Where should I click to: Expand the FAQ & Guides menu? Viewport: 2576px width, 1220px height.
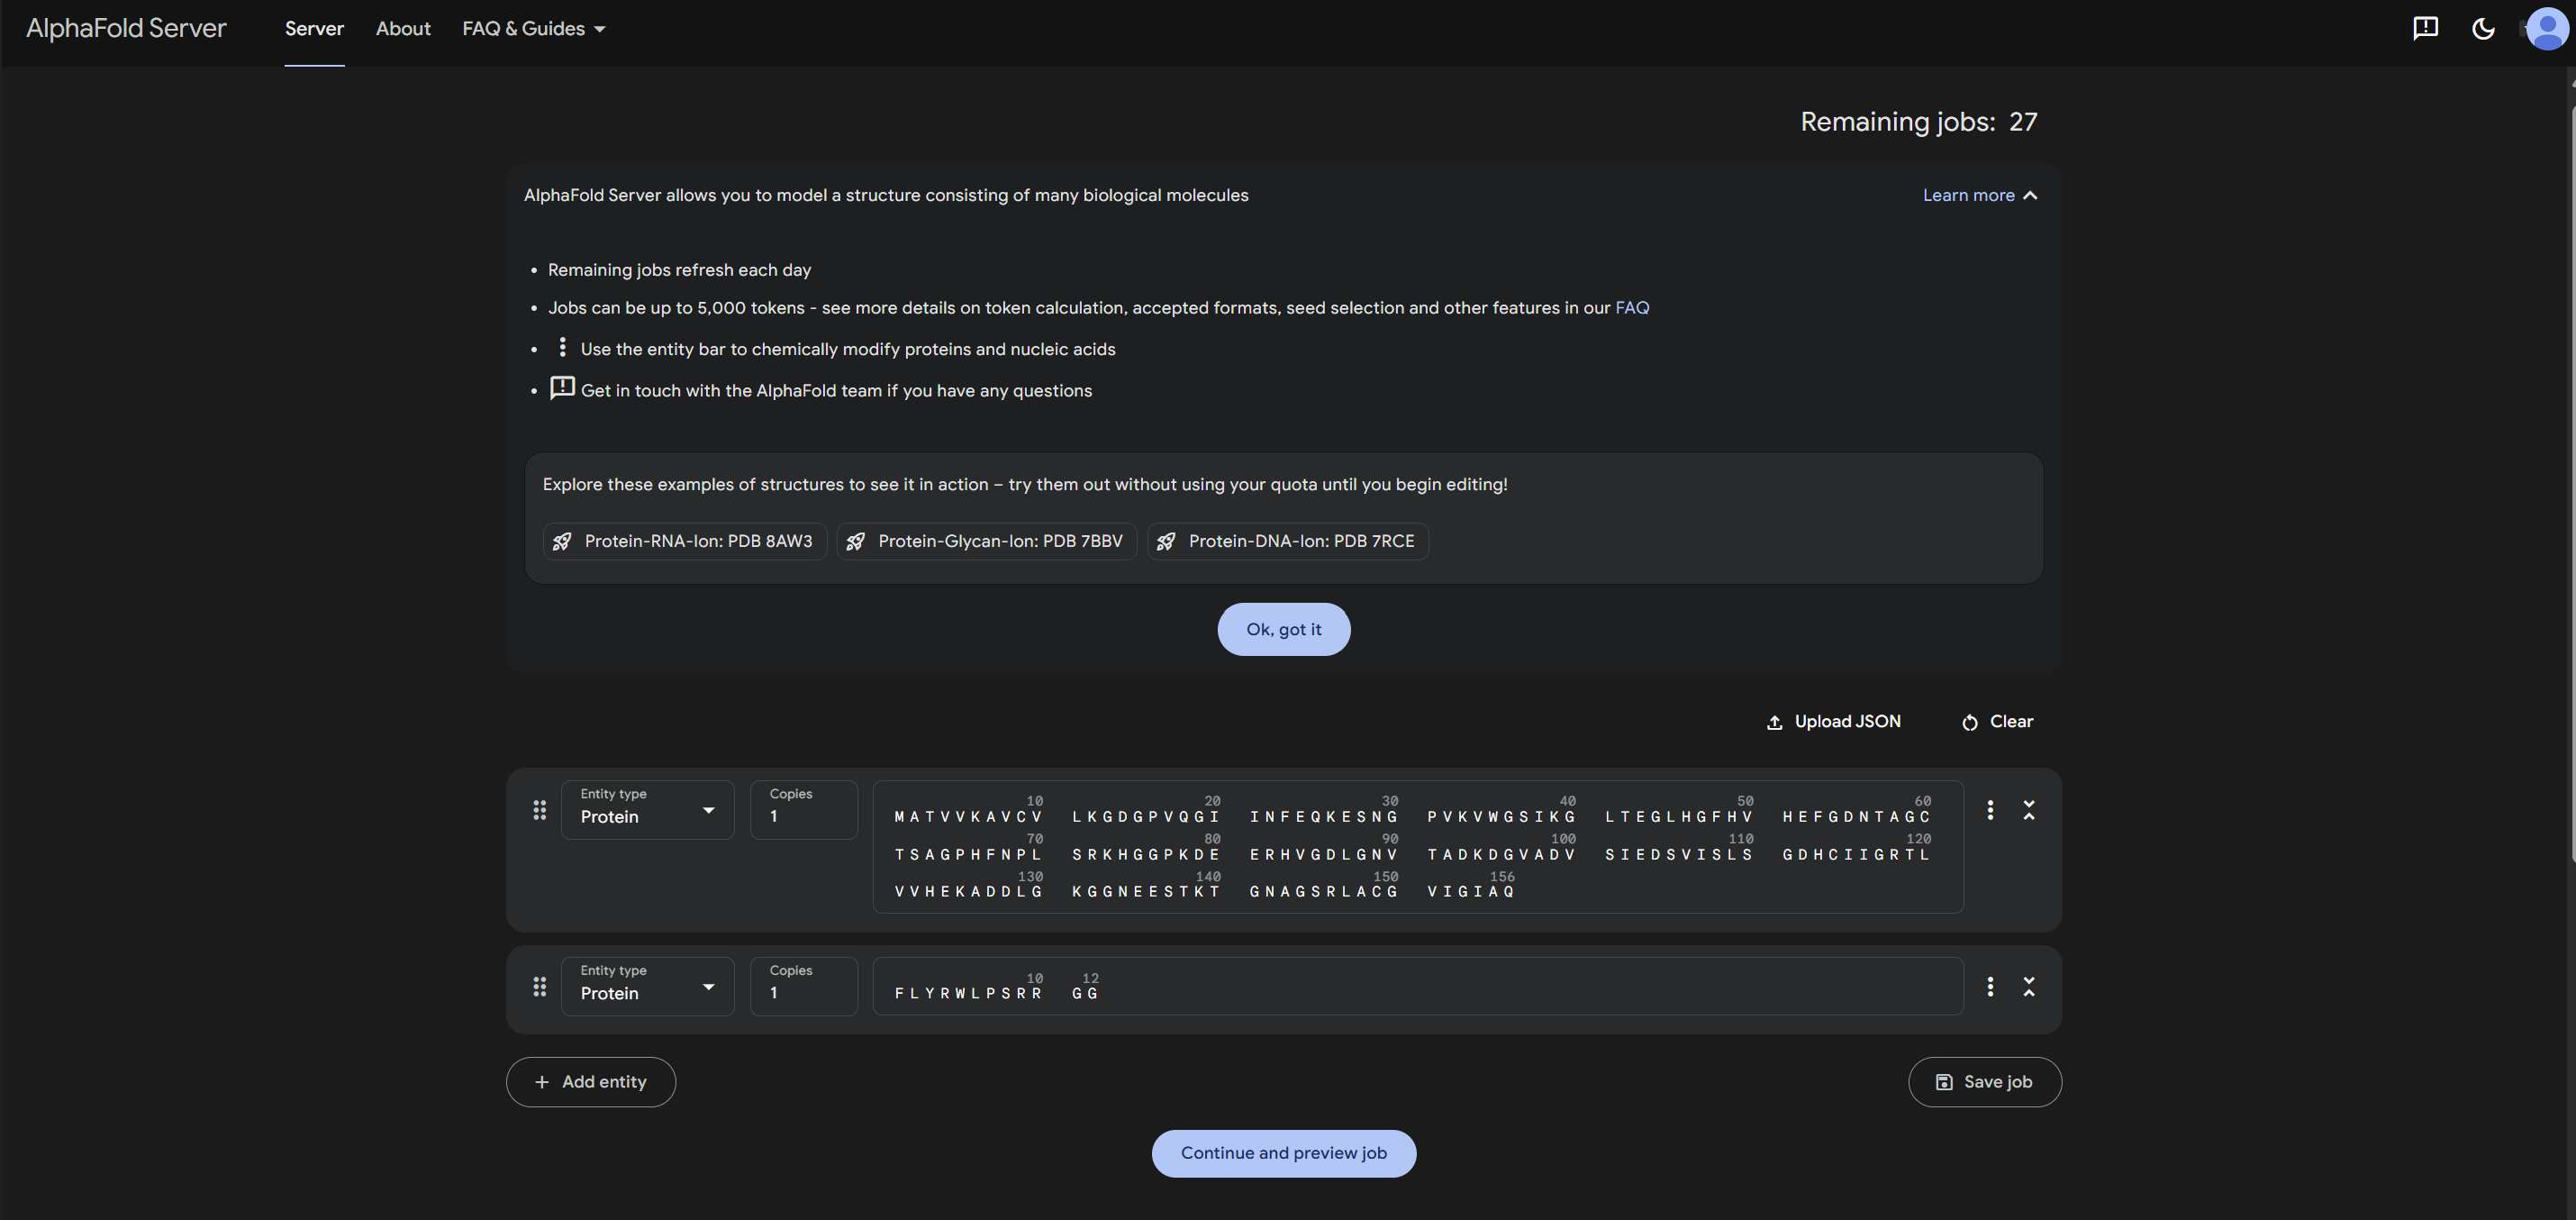click(x=534, y=28)
